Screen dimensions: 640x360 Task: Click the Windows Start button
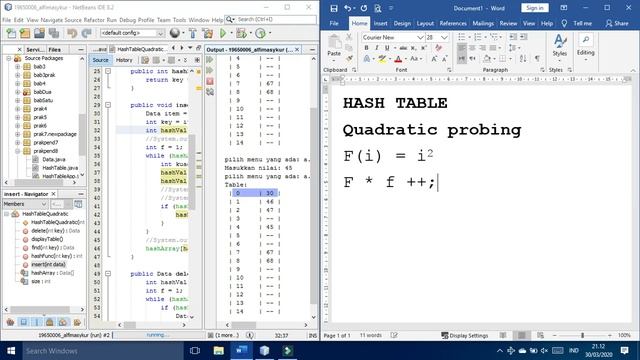click(x=11, y=351)
